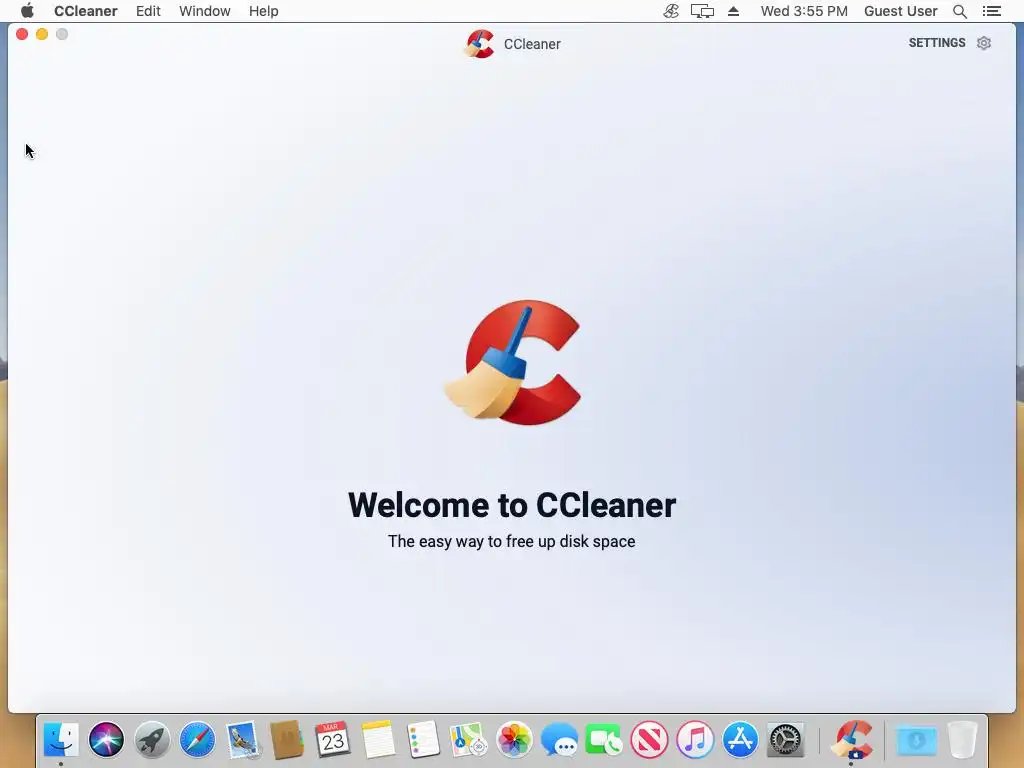Open Notes icon in Dock
Viewport: 1024px width, 768px height.
[378, 740]
